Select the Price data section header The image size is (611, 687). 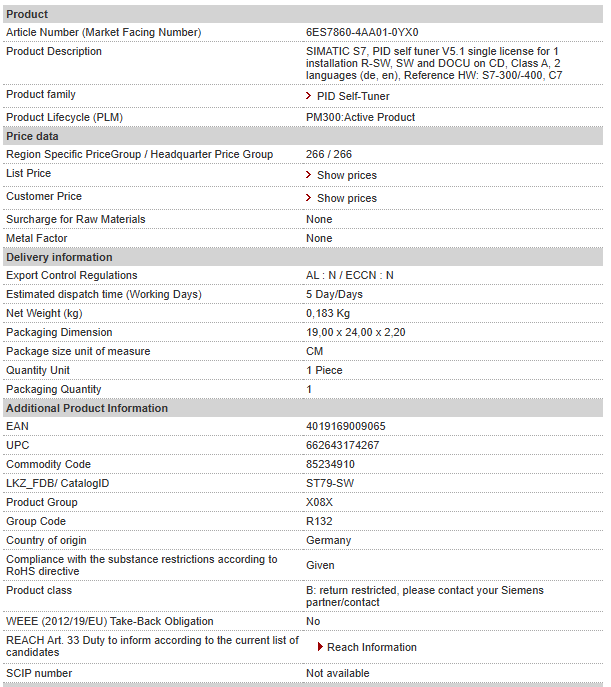coord(303,136)
